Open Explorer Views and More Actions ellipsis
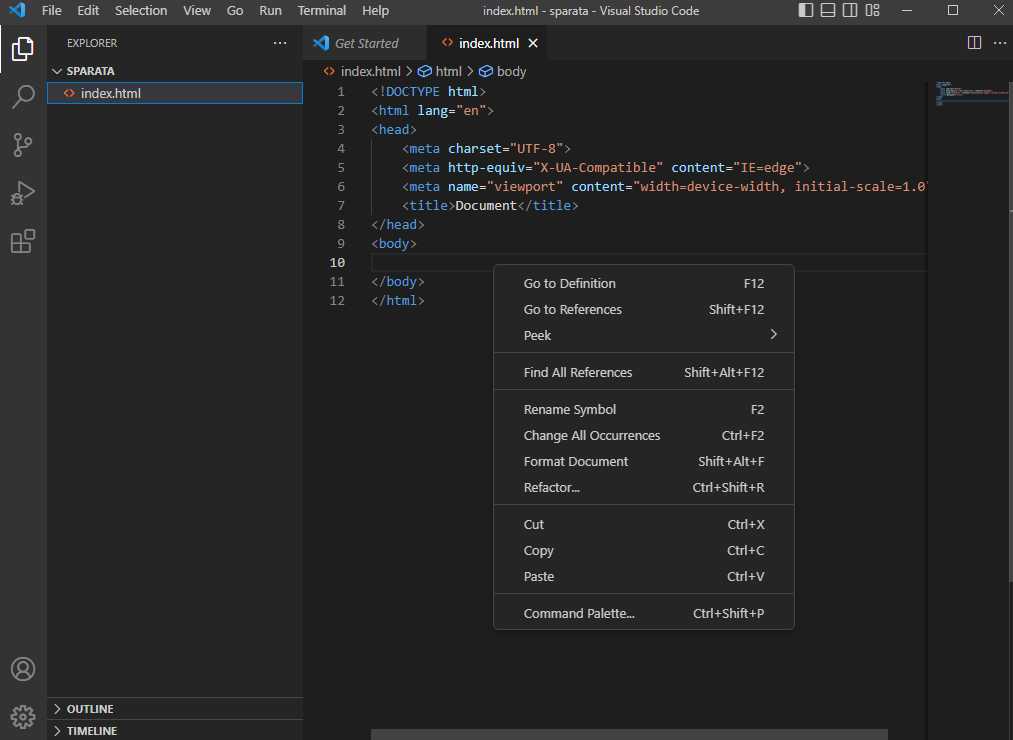The image size is (1013, 740). coord(280,43)
